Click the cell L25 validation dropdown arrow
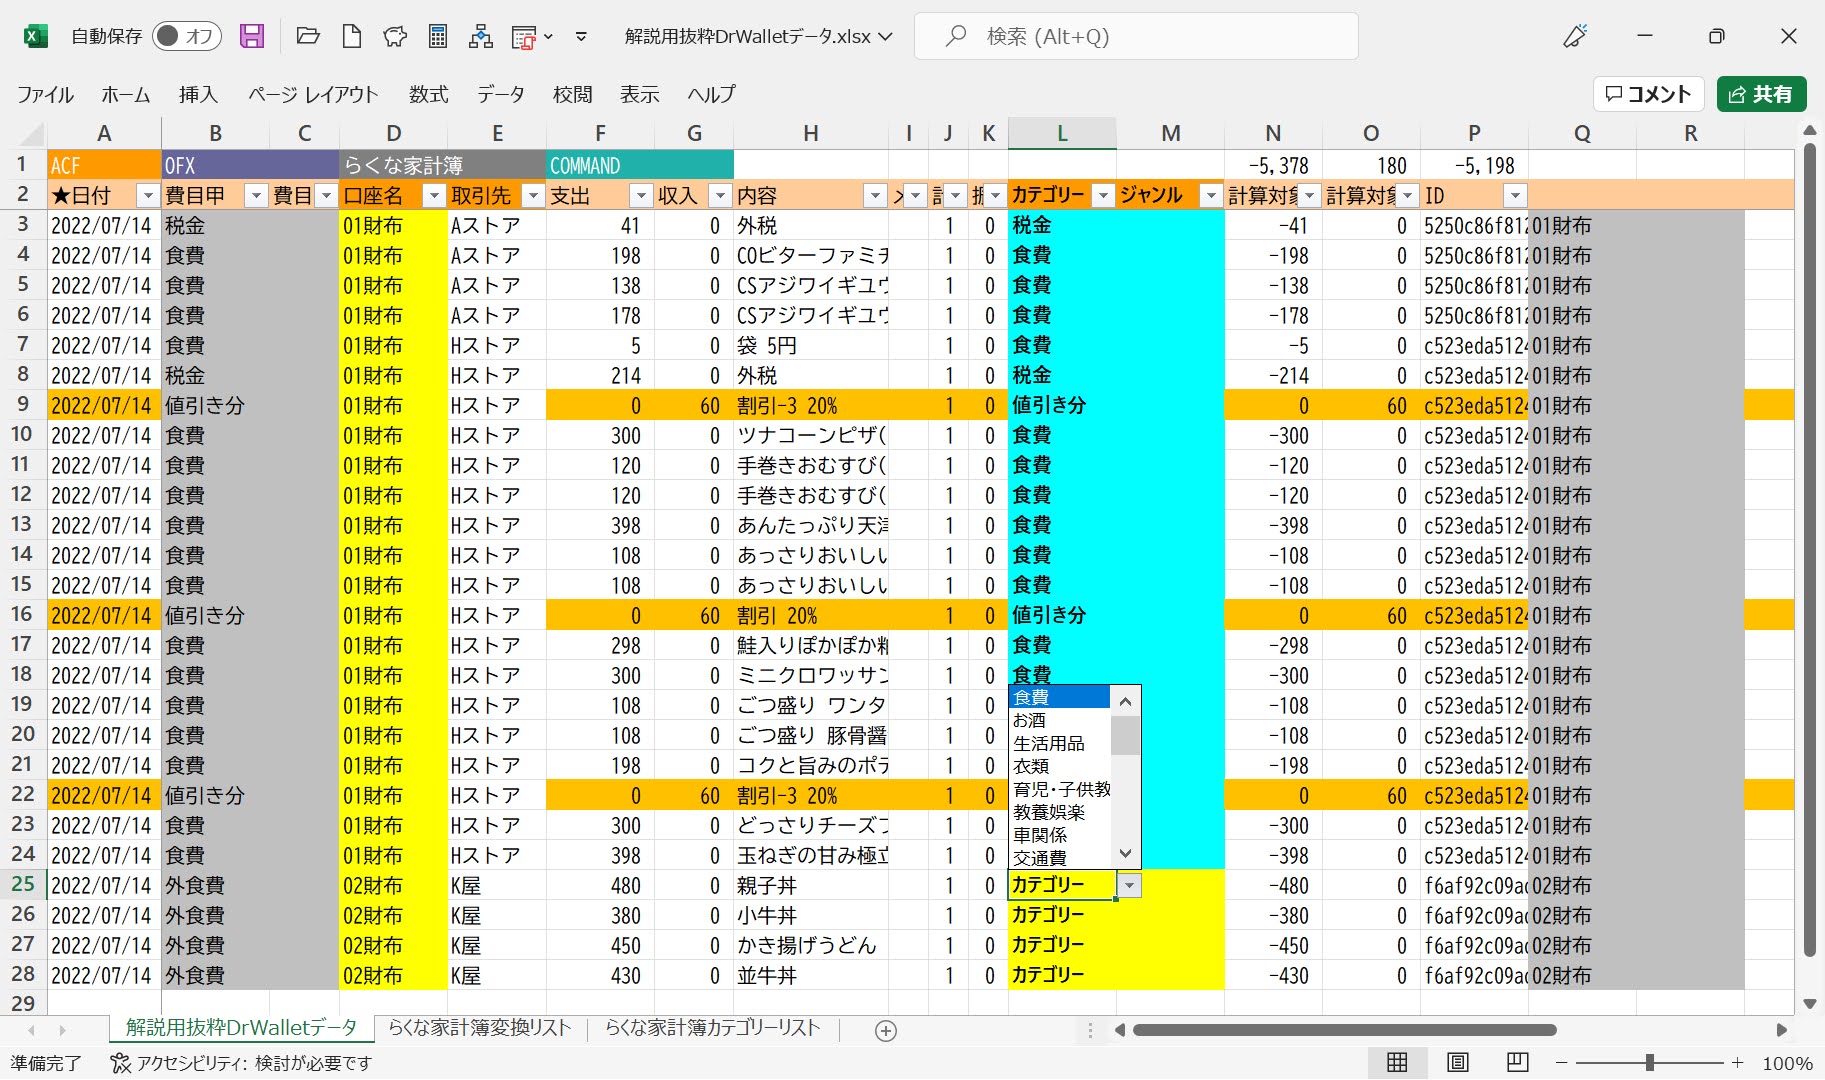 coord(1129,885)
